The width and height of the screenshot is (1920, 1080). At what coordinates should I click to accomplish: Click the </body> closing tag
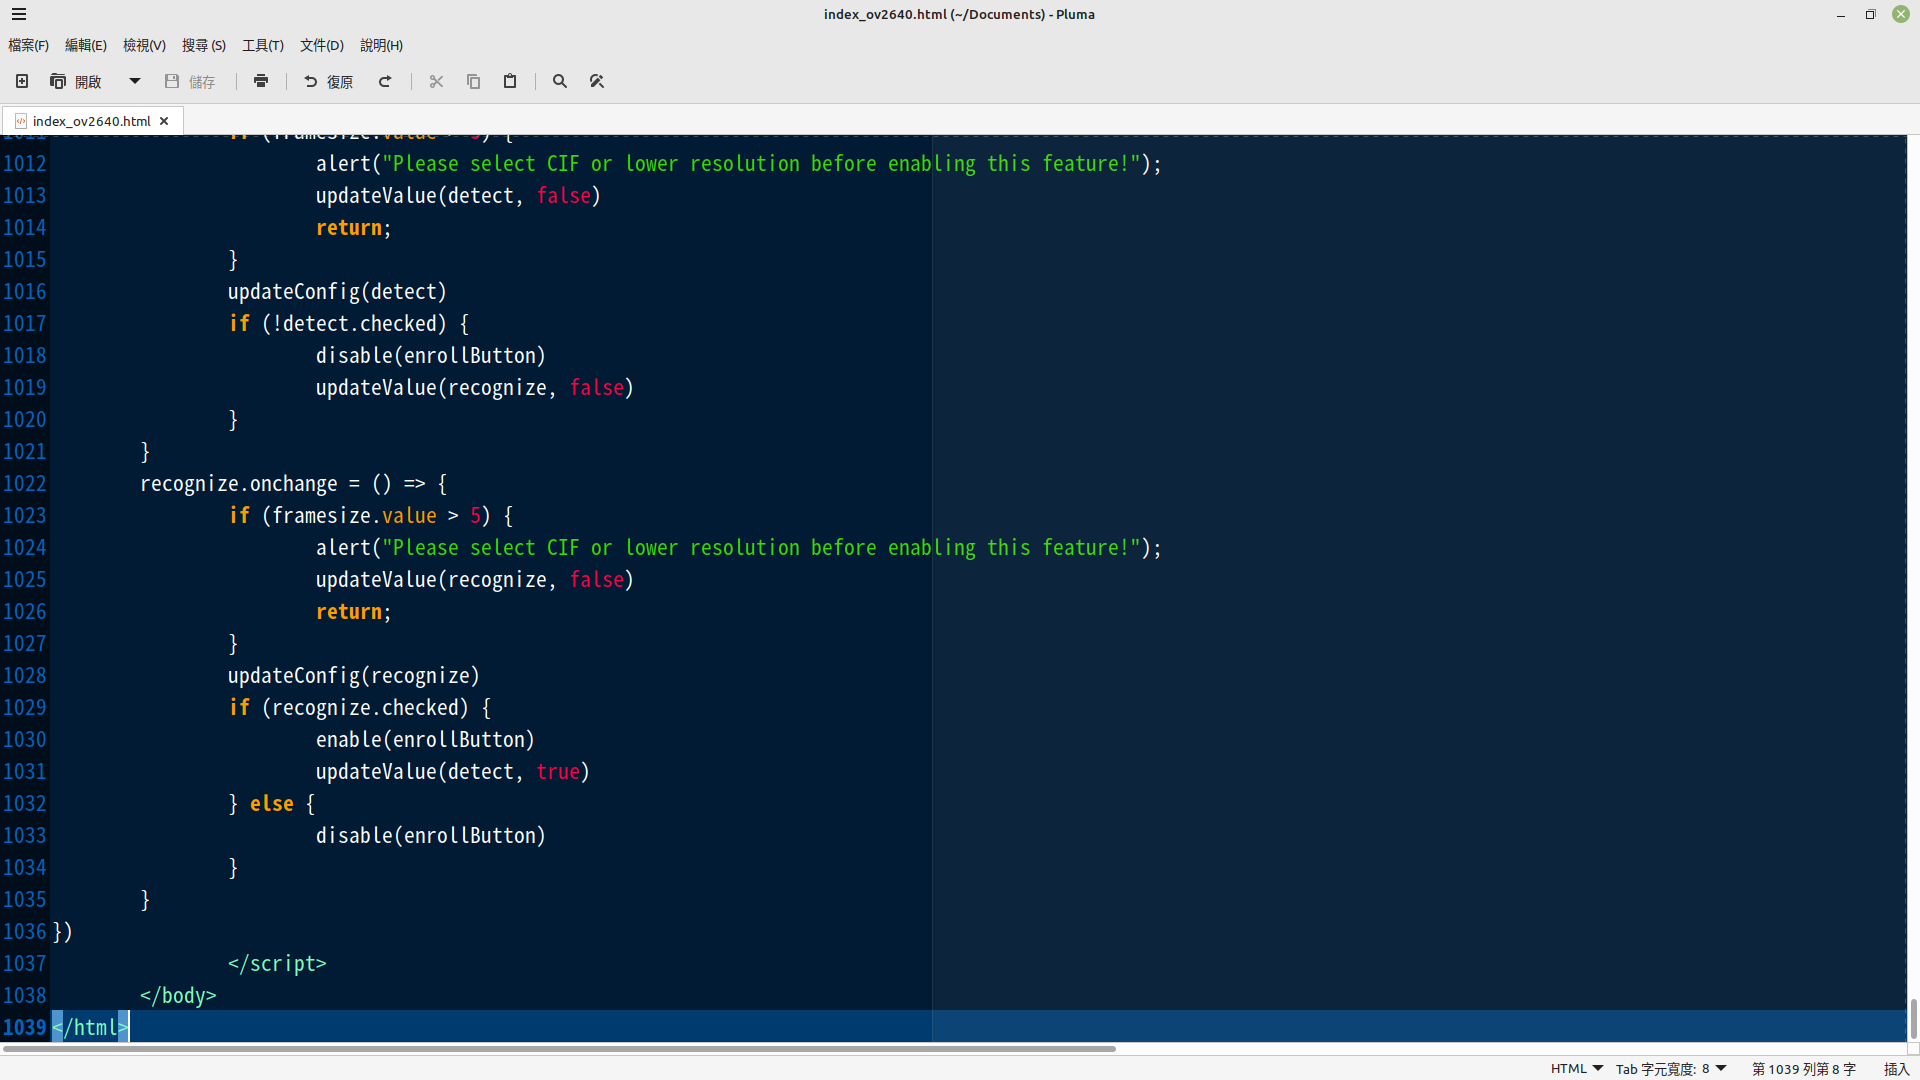178,996
